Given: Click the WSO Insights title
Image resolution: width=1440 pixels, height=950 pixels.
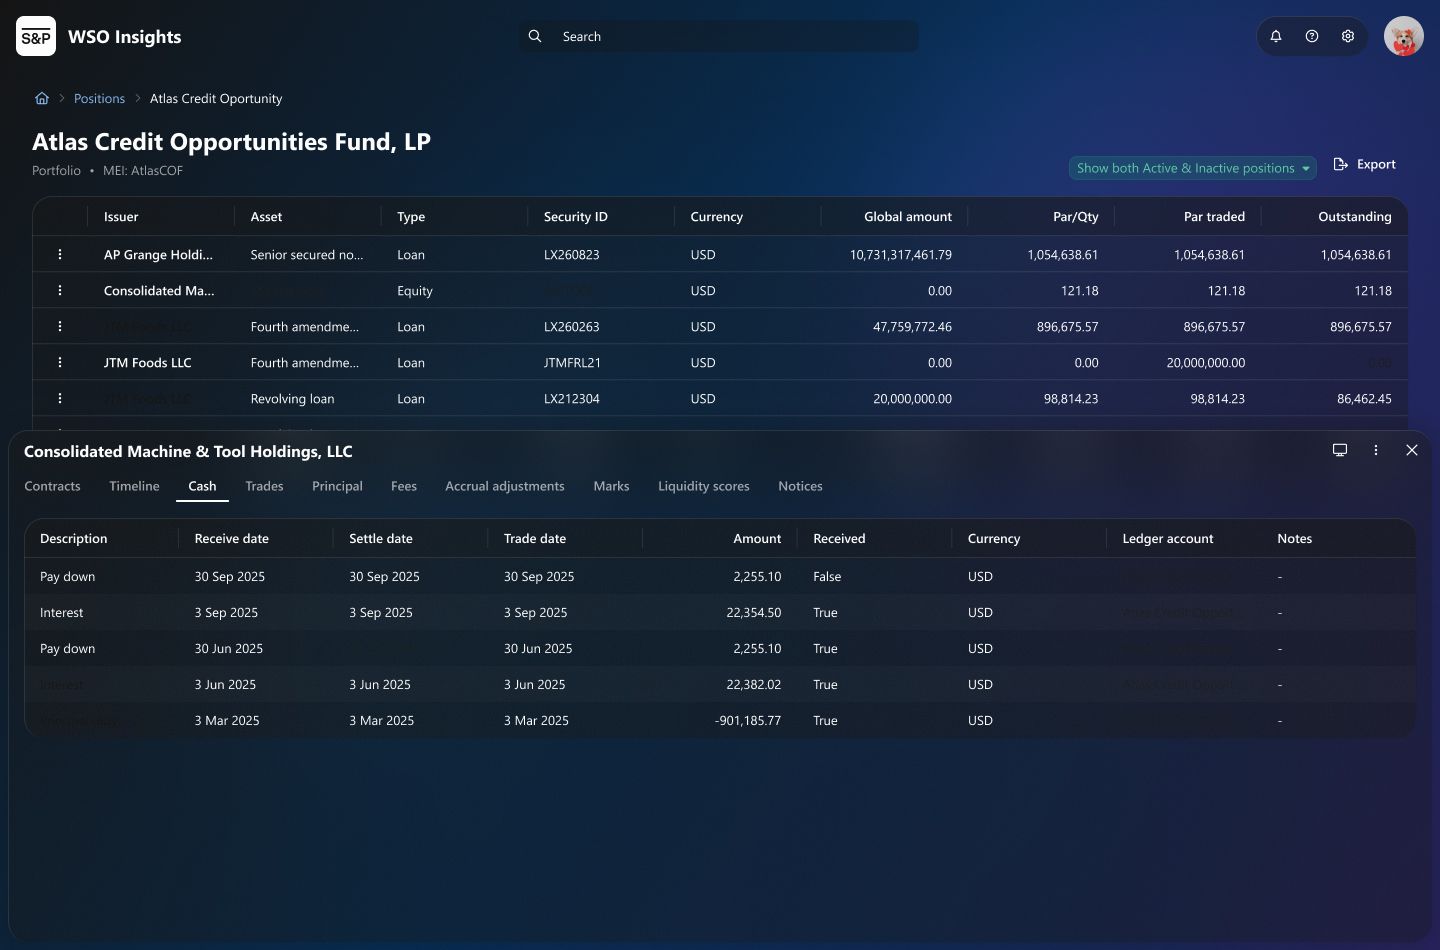Looking at the screenshot, I should coord(125,37).
